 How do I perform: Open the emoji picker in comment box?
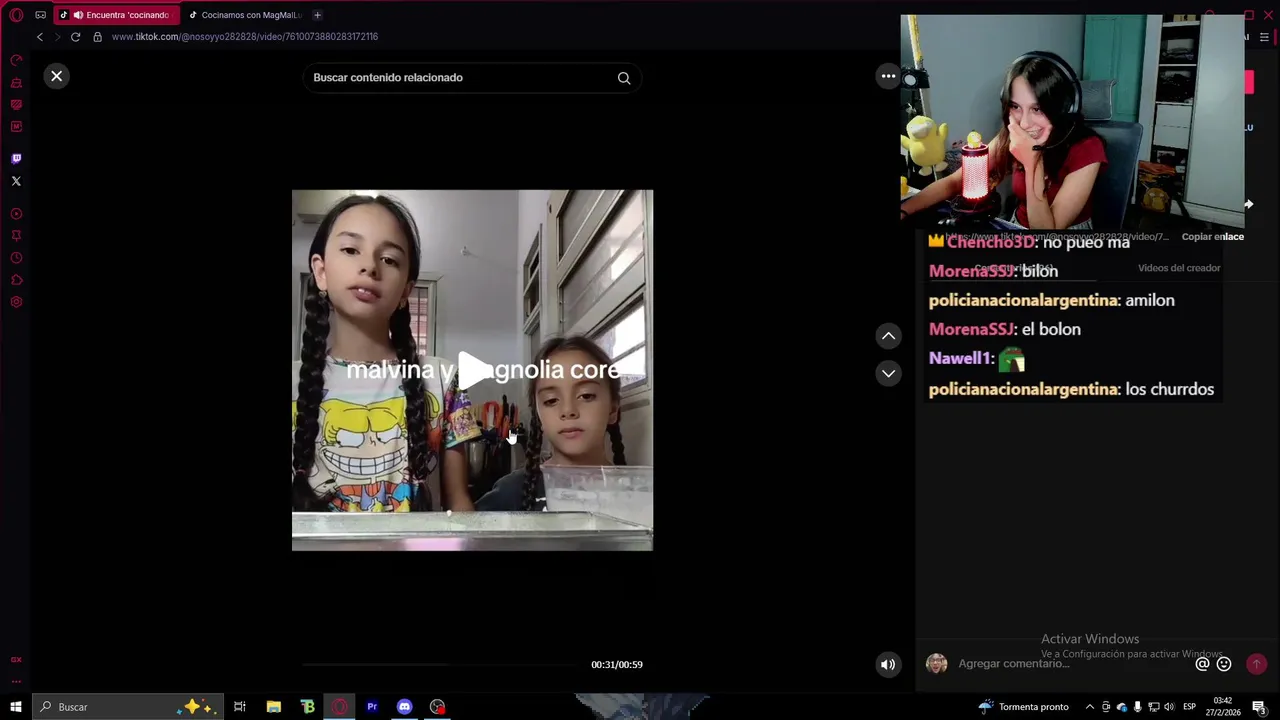pyautogui.click(x=1224, y=664)
